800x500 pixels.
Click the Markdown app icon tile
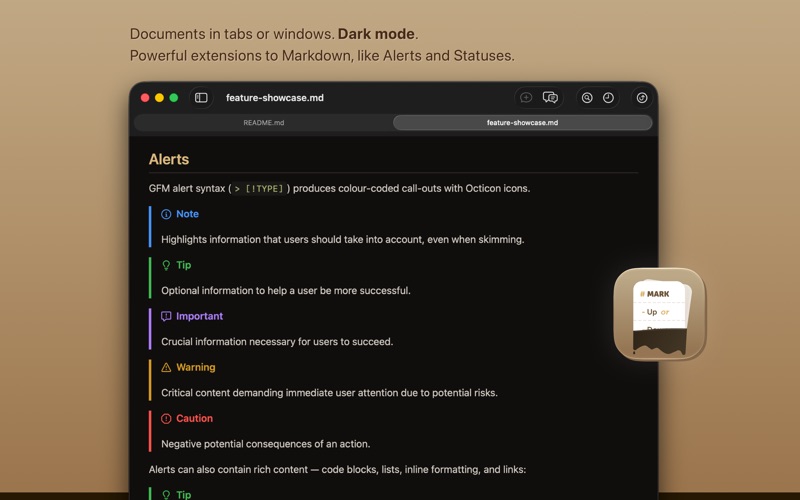click(660, 314)
